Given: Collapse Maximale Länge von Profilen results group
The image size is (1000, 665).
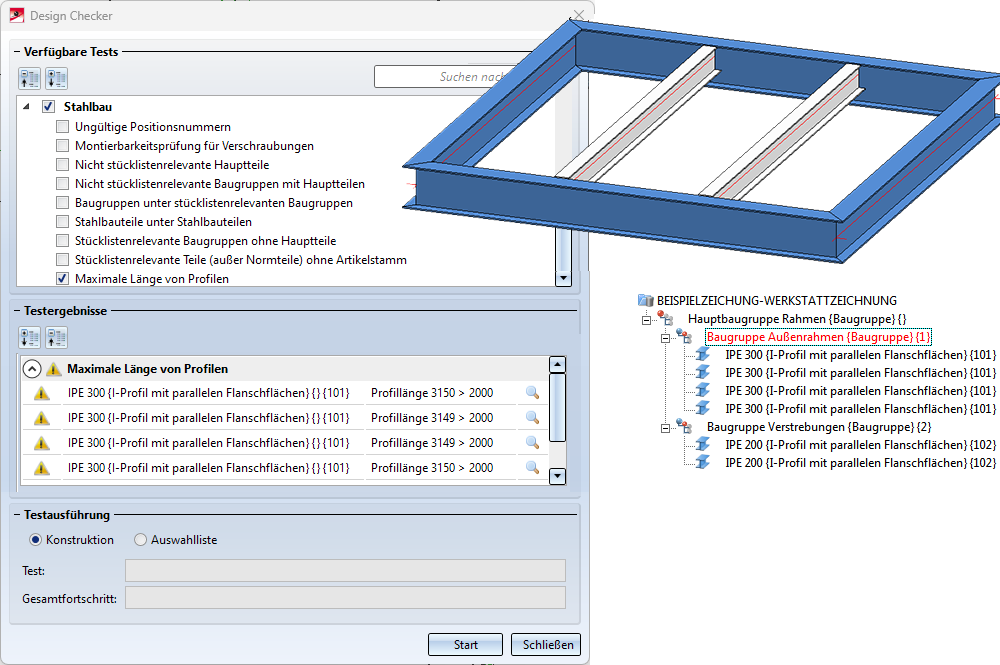Looking at the screenshot, I should (x=31, y=368).
